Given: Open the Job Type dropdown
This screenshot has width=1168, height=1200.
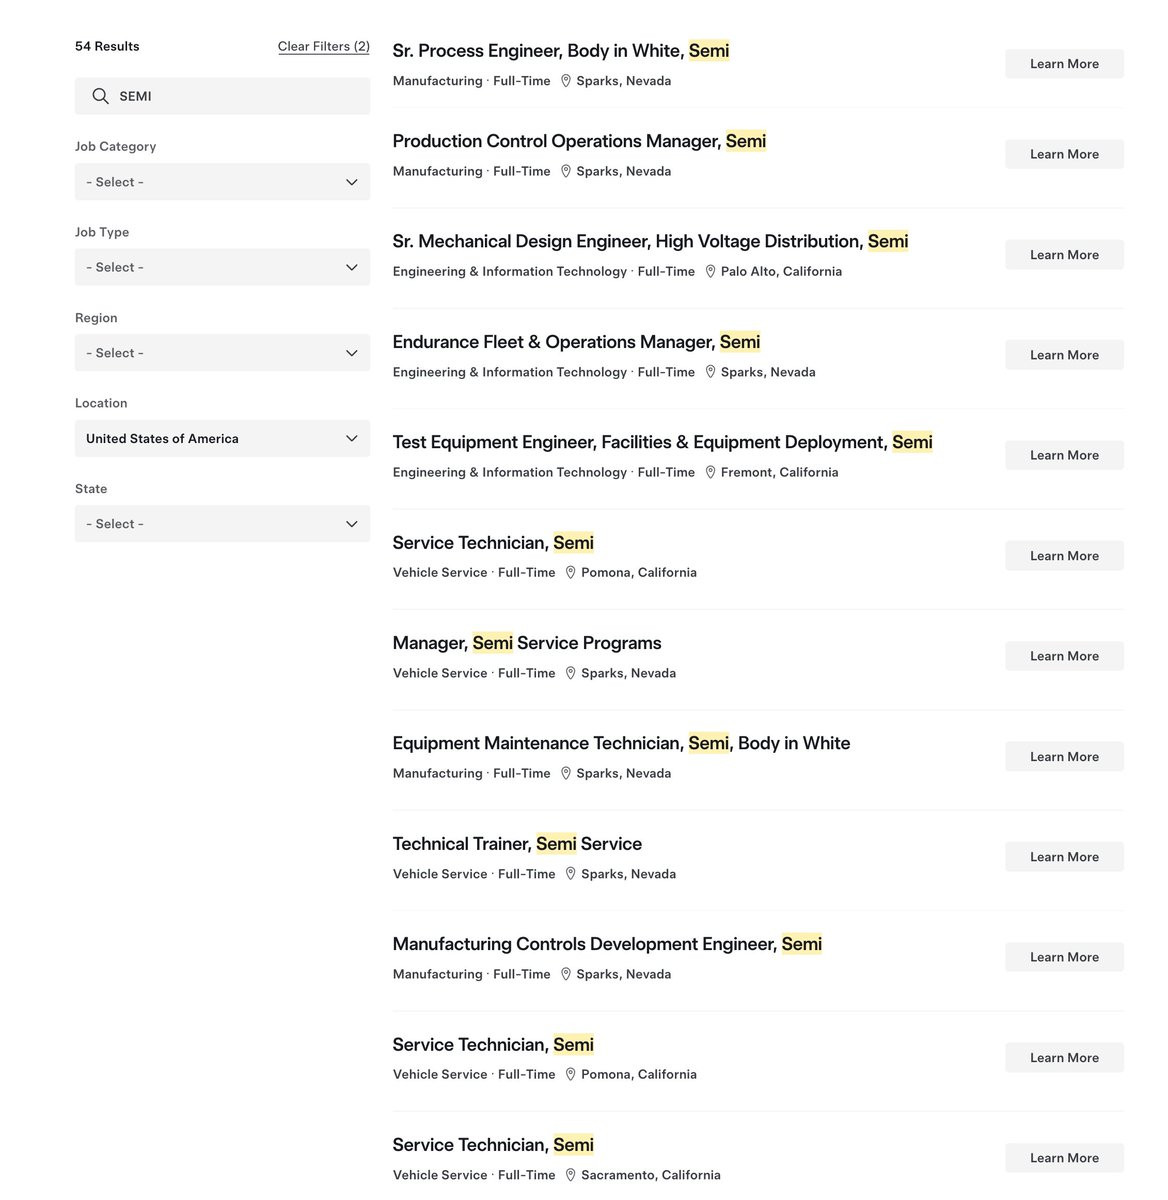Looking at the screenshot, I should [222, 267].
